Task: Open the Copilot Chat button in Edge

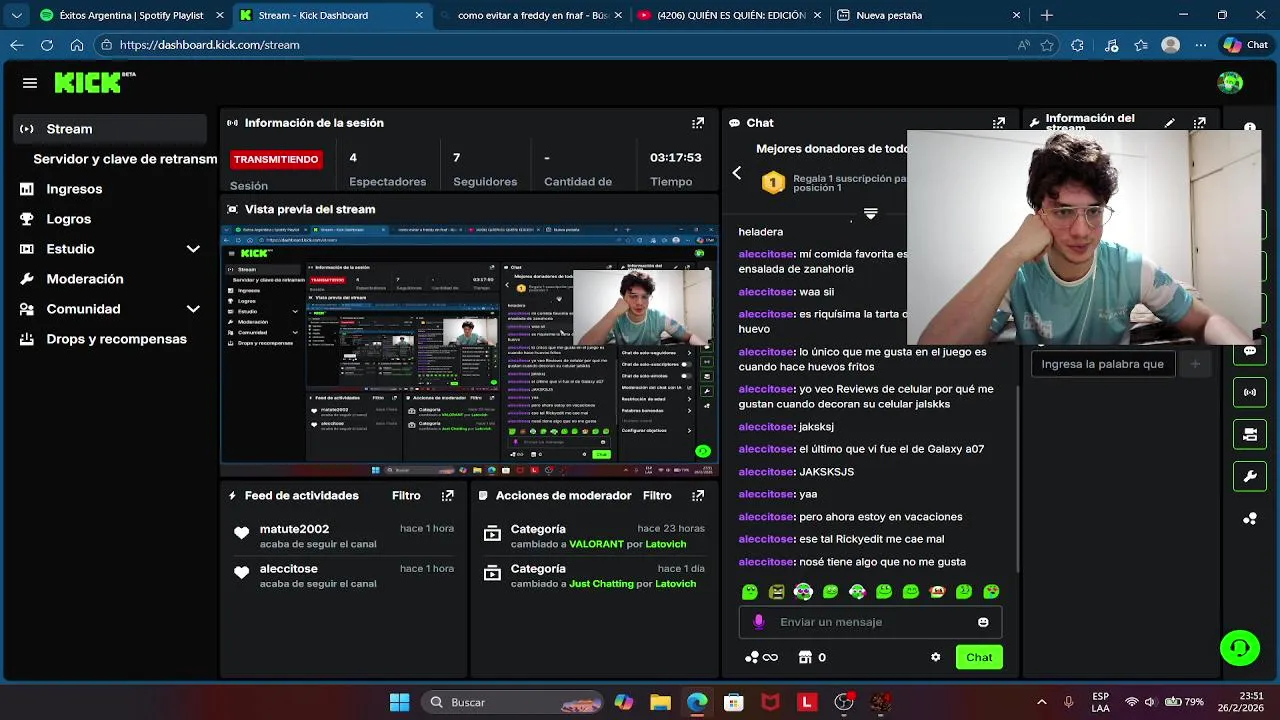Action: click(x=1246, y=45)
